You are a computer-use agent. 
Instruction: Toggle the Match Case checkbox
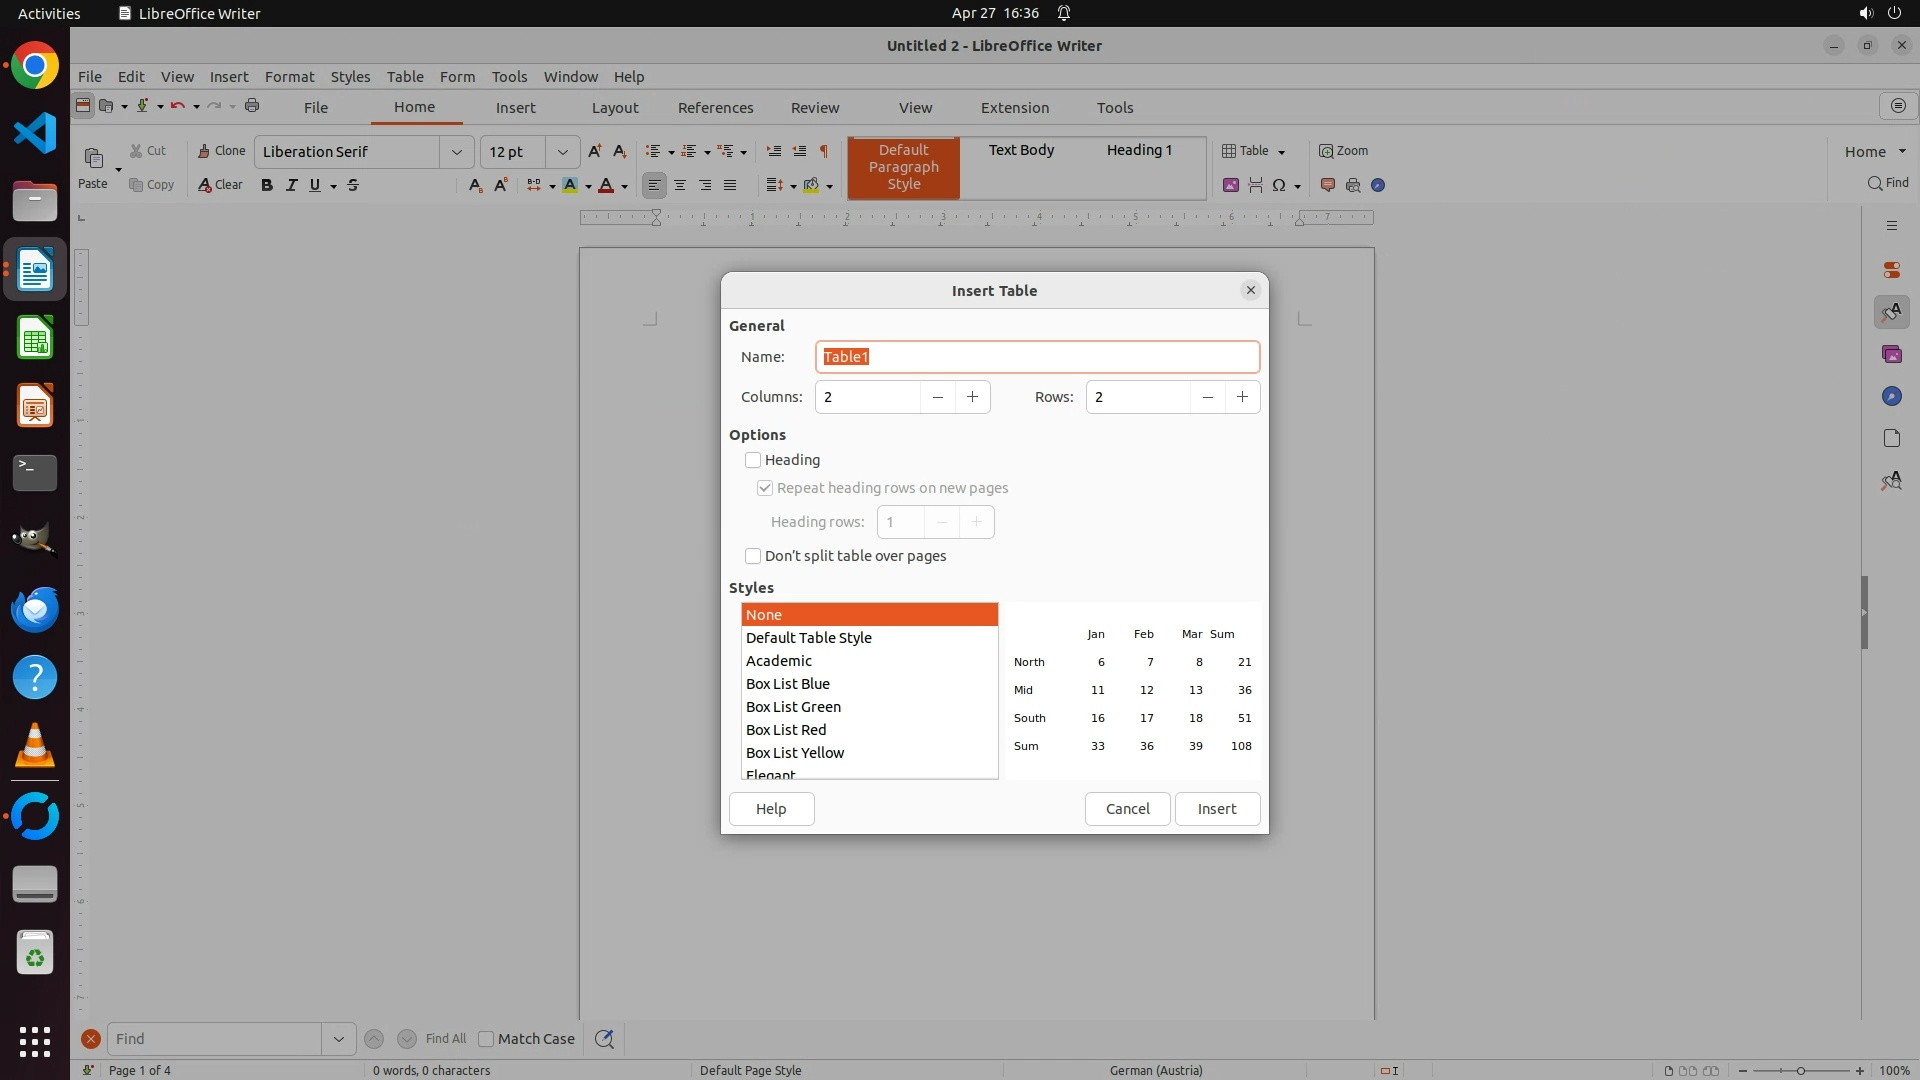click(x=486, y=1039)
